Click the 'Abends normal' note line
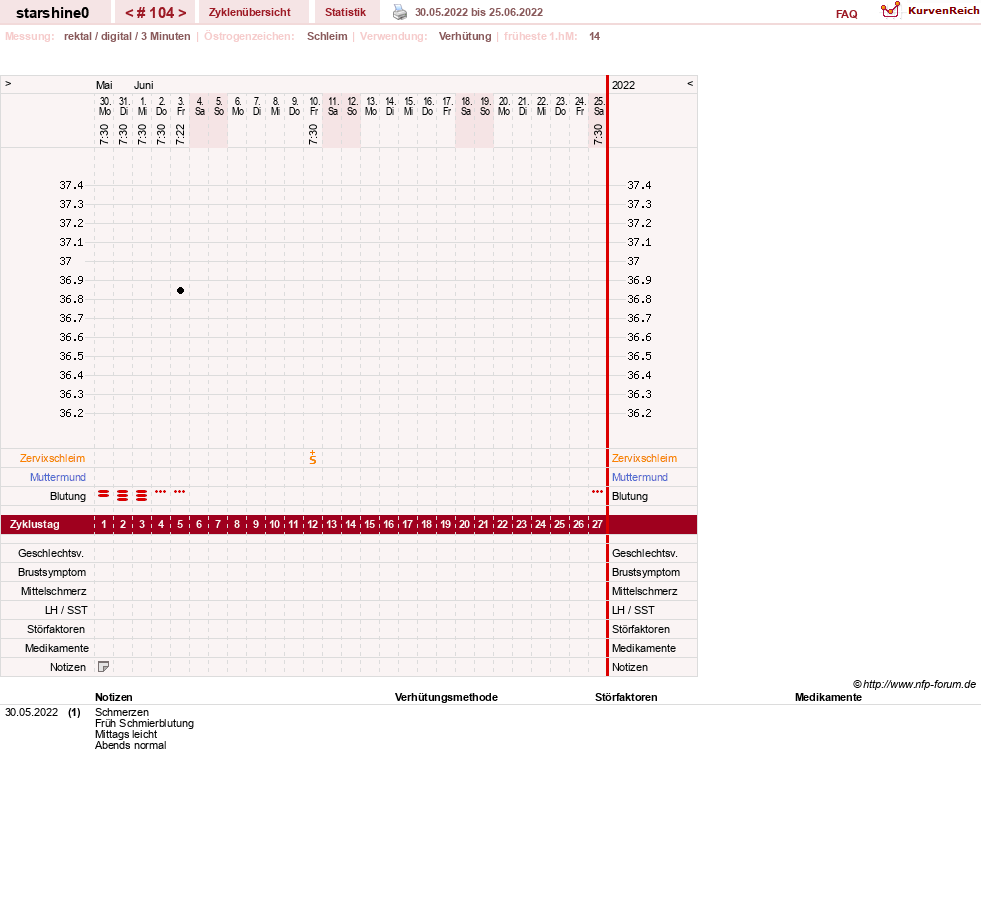Viewport: 981px width, 899px height. (x=130, y=745)
